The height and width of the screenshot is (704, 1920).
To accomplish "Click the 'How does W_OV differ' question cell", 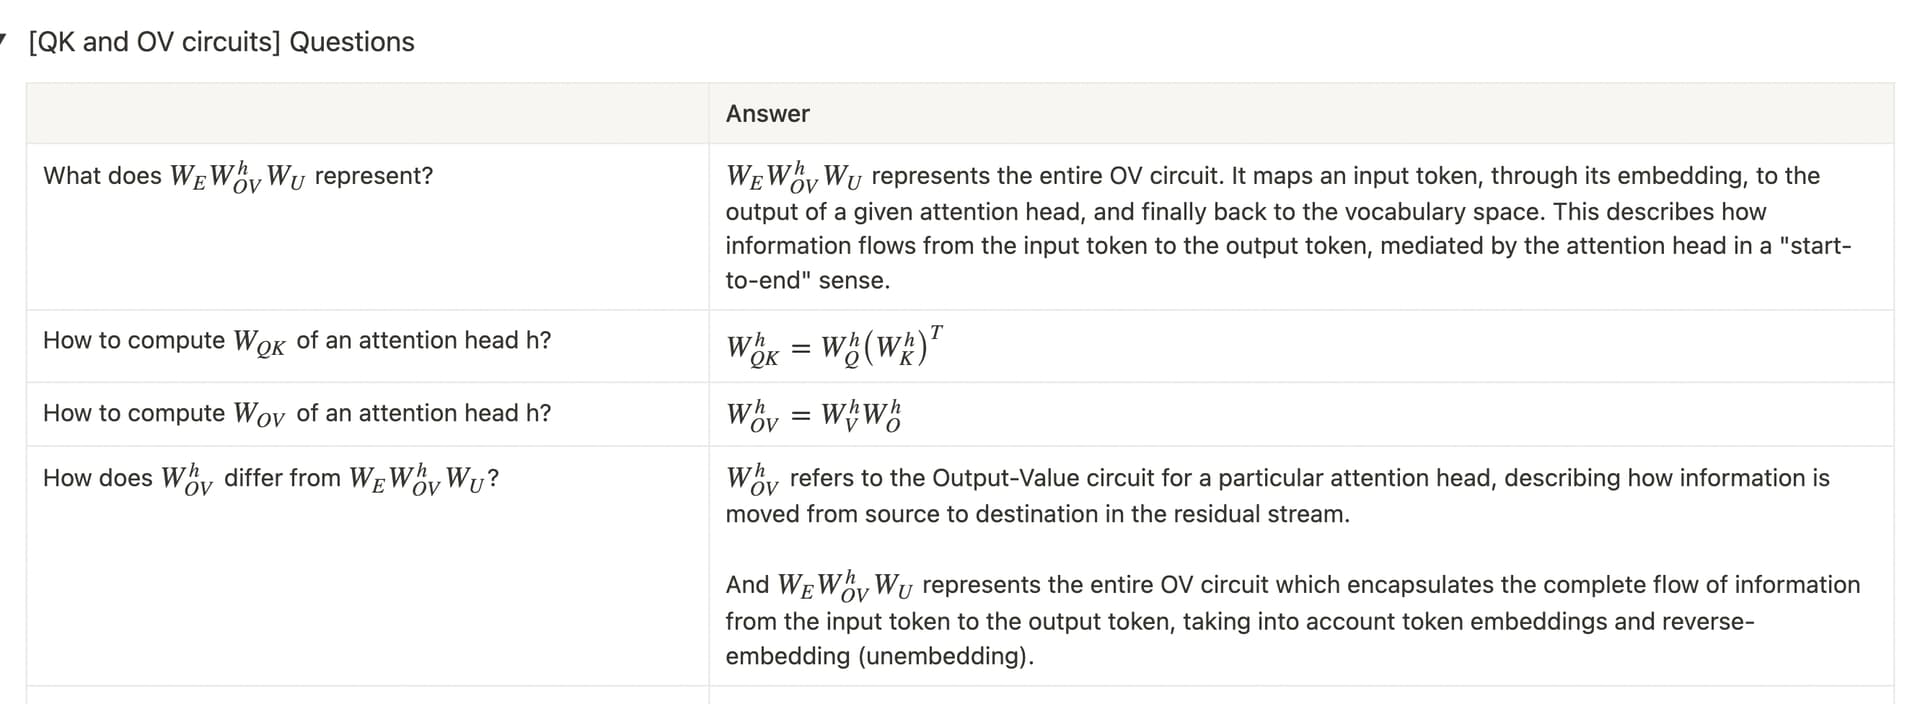I will (366, 566).
